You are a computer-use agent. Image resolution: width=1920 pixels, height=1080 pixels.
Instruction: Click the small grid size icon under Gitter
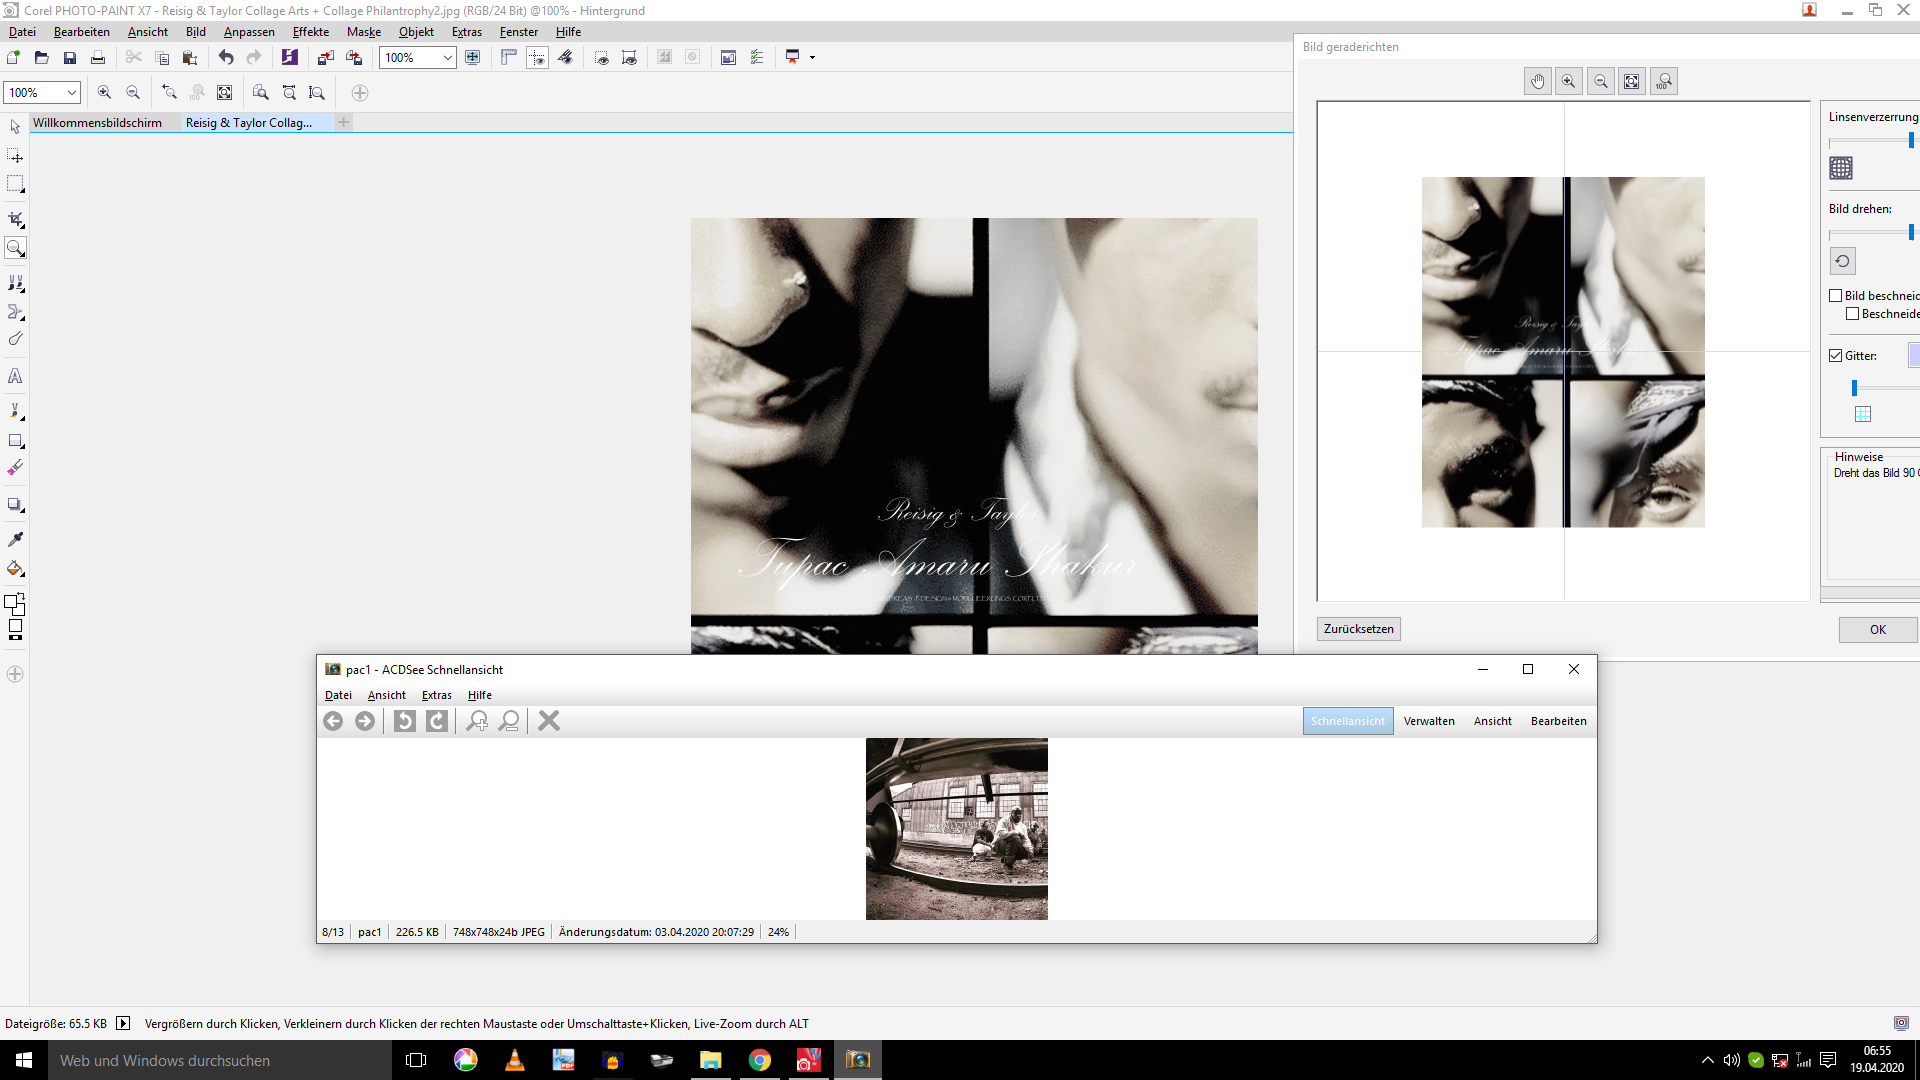click(1863, 414)
